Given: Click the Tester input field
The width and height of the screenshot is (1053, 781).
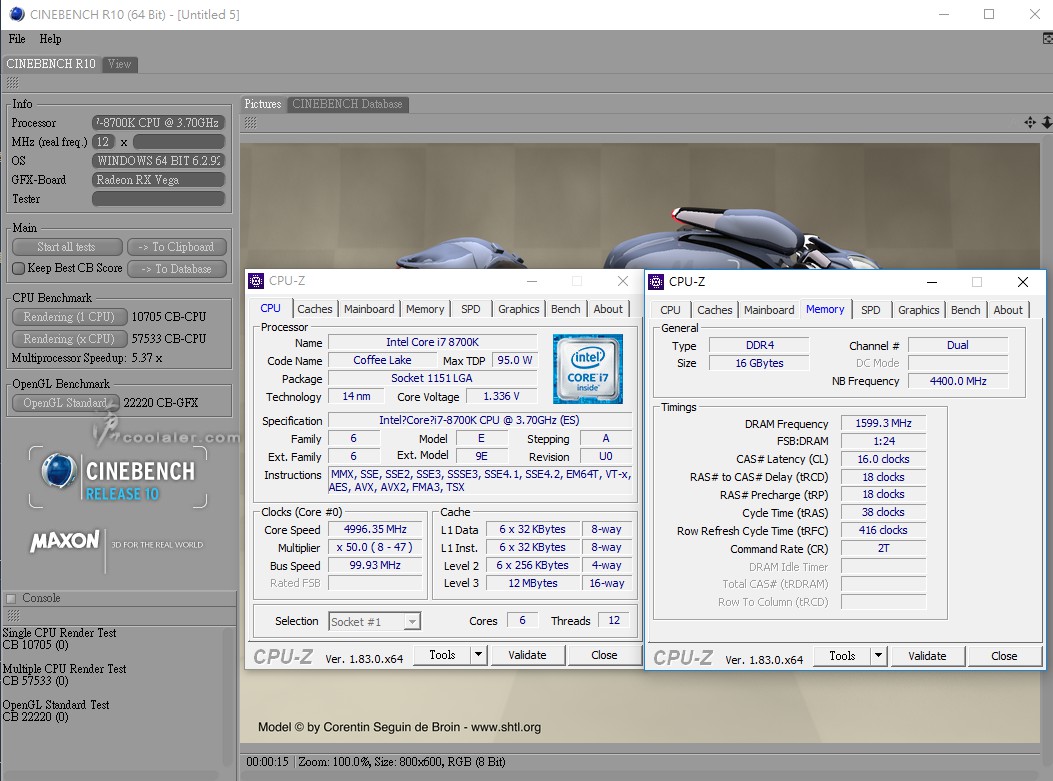Looking at the screenshot, I should tap(158, 199).
